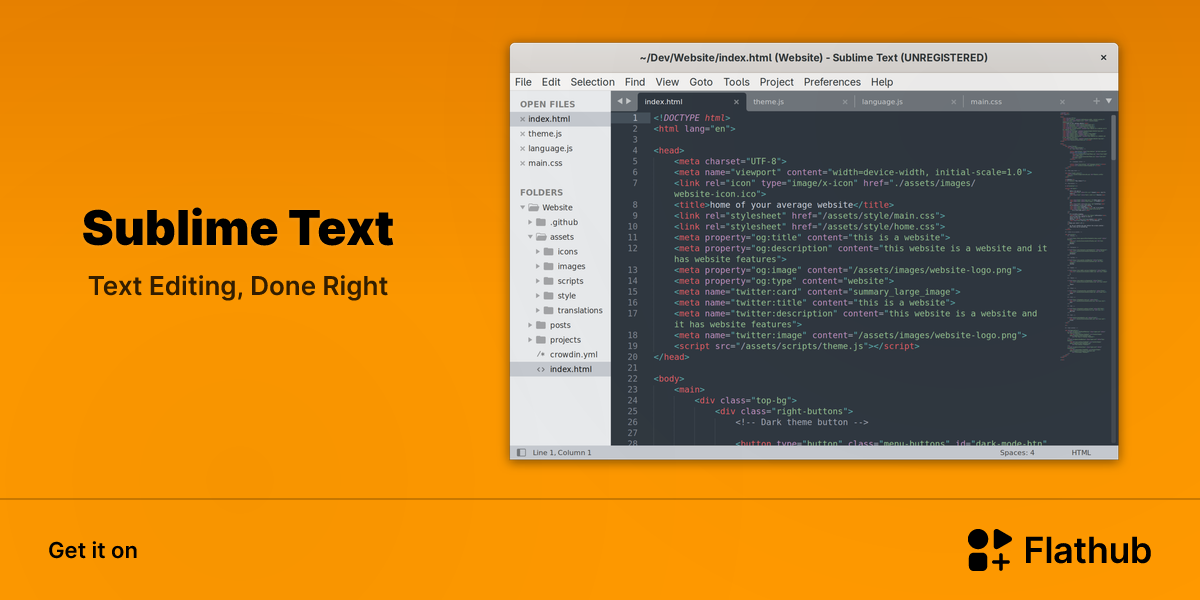Image resolution: width=1200 pixels, height=600 pixels.
Task: Close main.css in Open Files list
Action: 522,163
